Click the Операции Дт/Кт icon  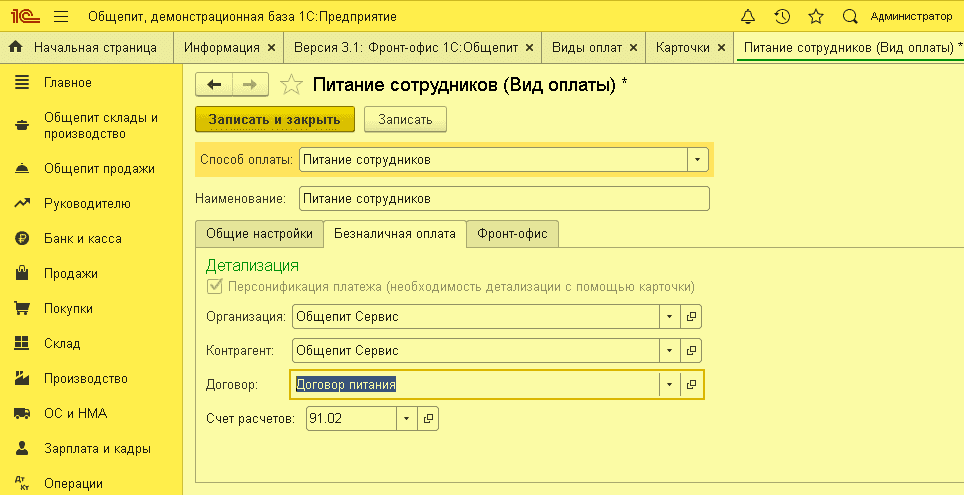(22, 483)
